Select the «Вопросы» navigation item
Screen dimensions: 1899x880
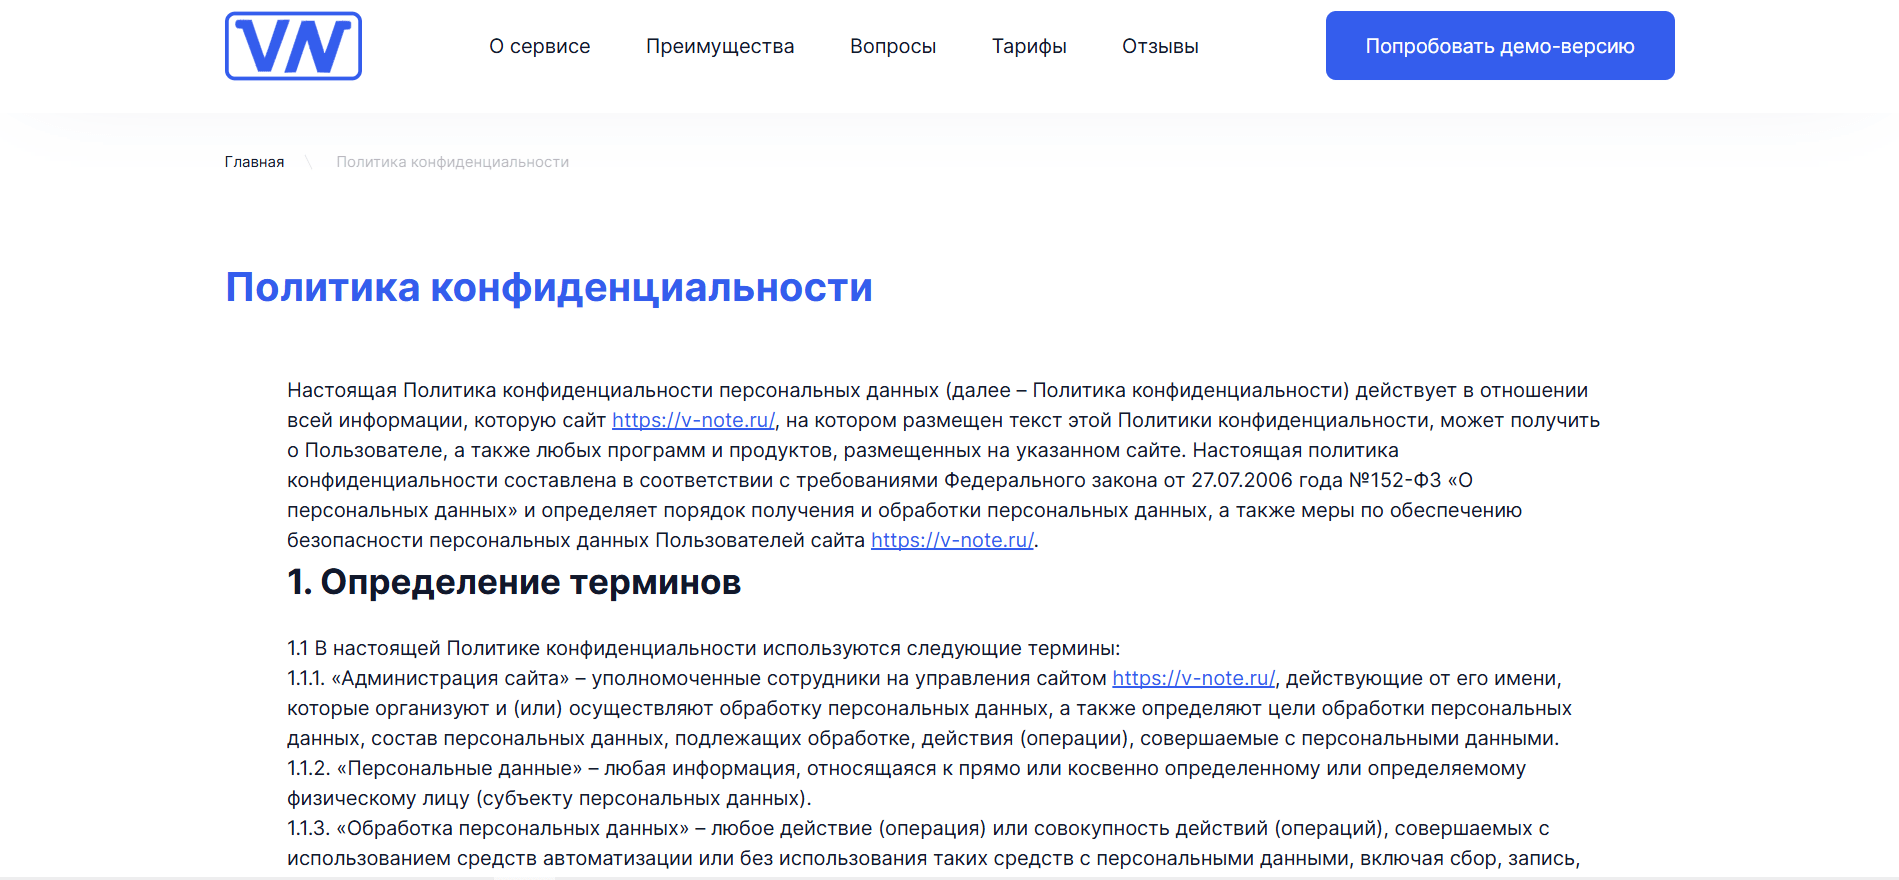point(893,46)
